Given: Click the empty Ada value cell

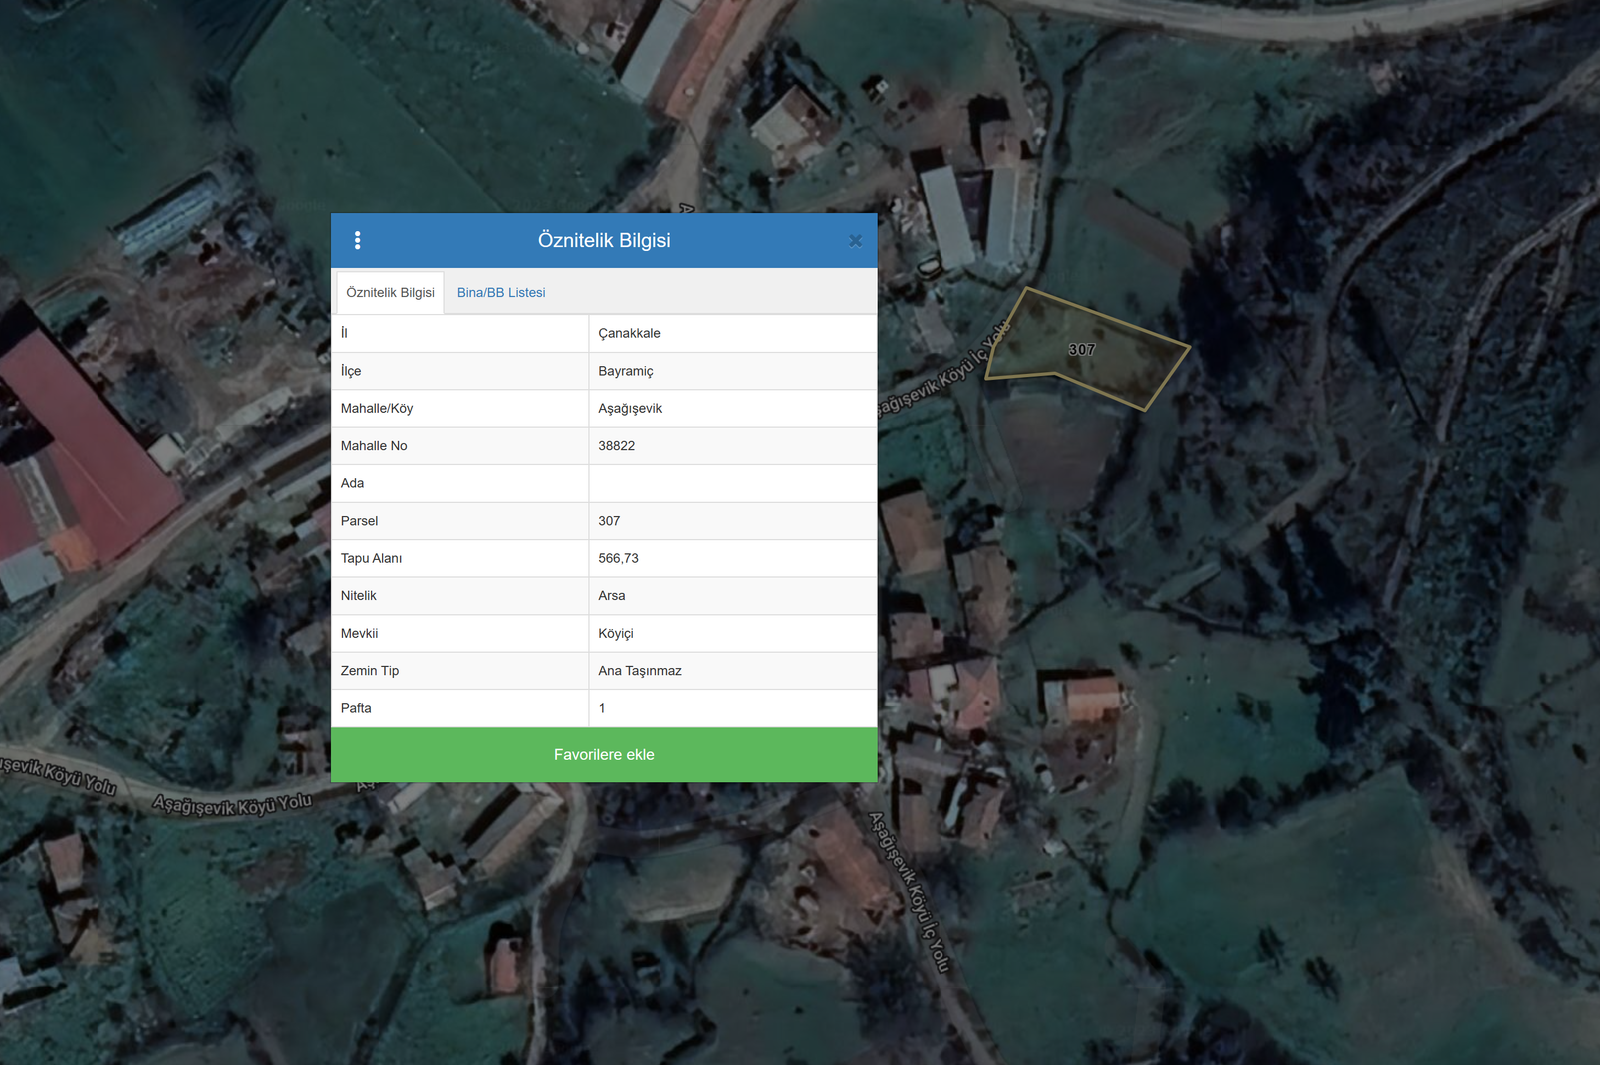Looking at the screenshot, I should [x=732, y=484].
